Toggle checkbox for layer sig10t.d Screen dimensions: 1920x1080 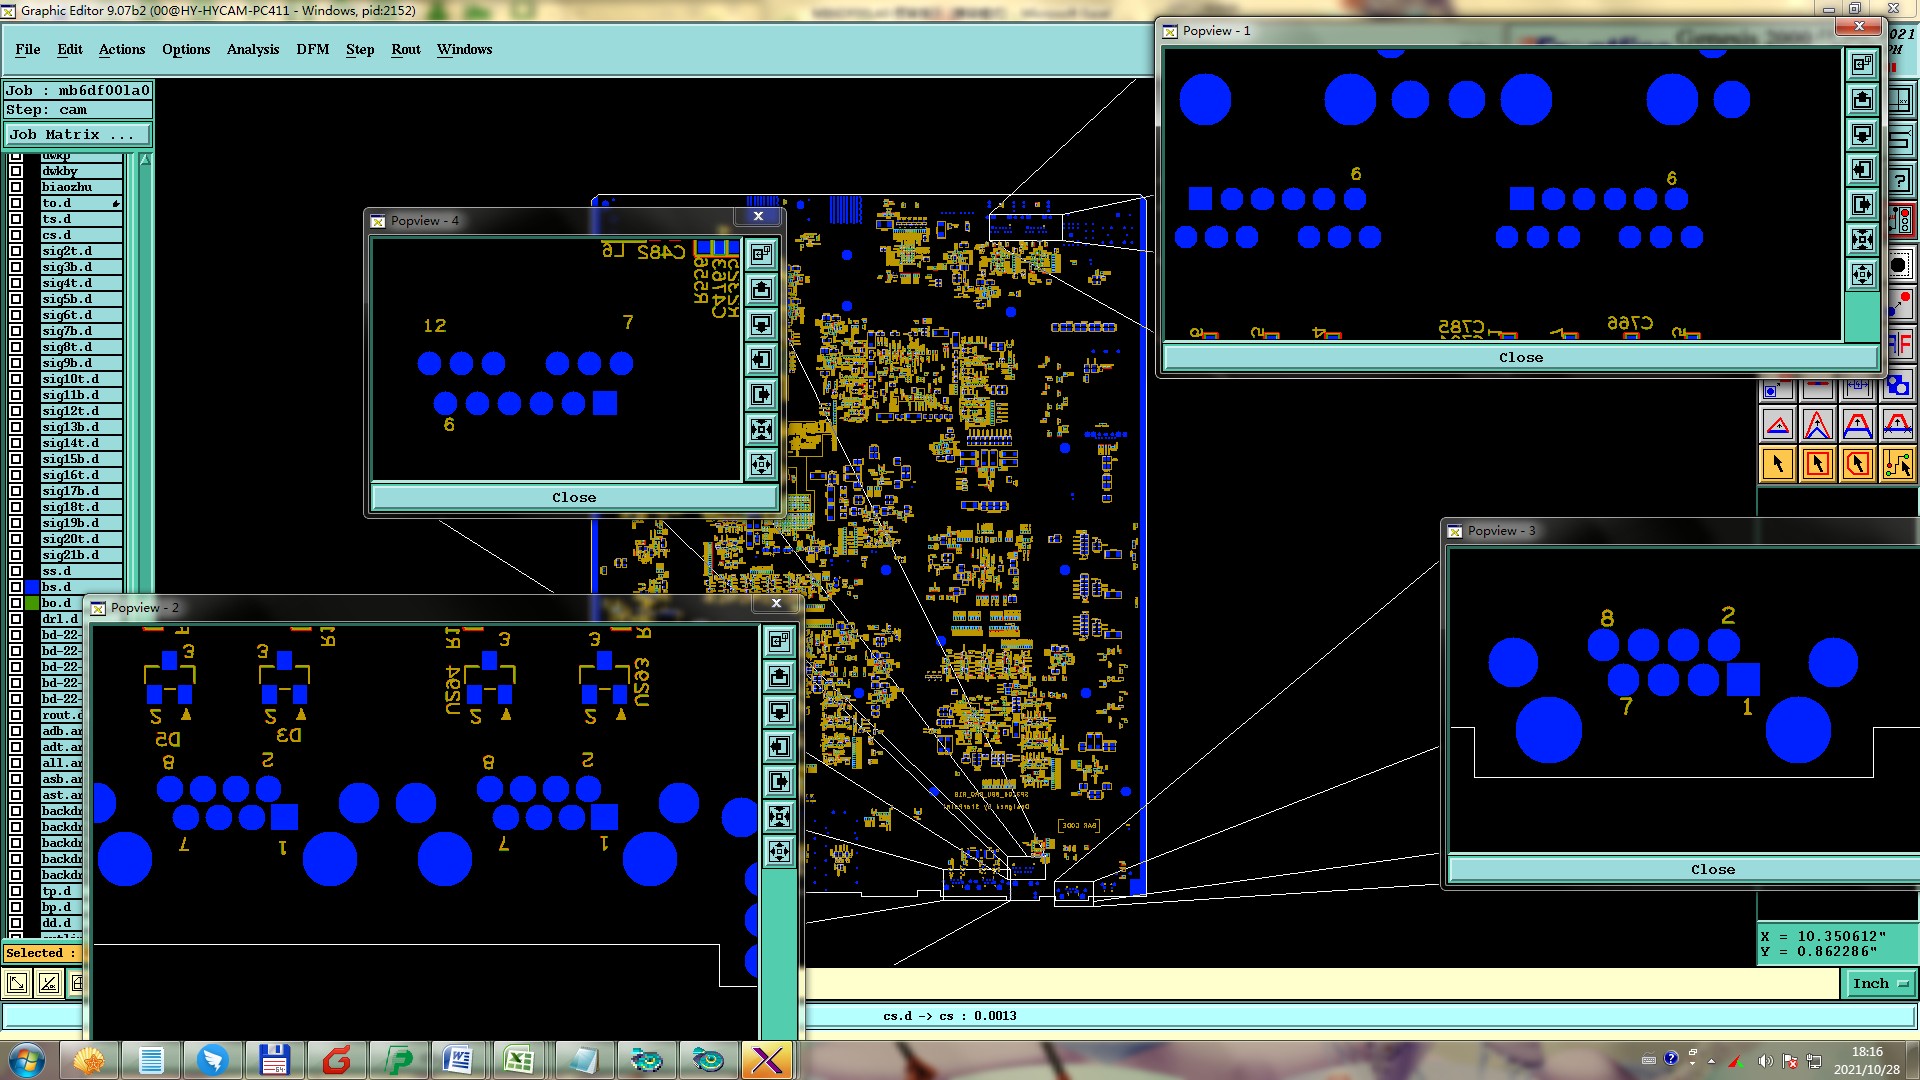click(x=16, y=379)
